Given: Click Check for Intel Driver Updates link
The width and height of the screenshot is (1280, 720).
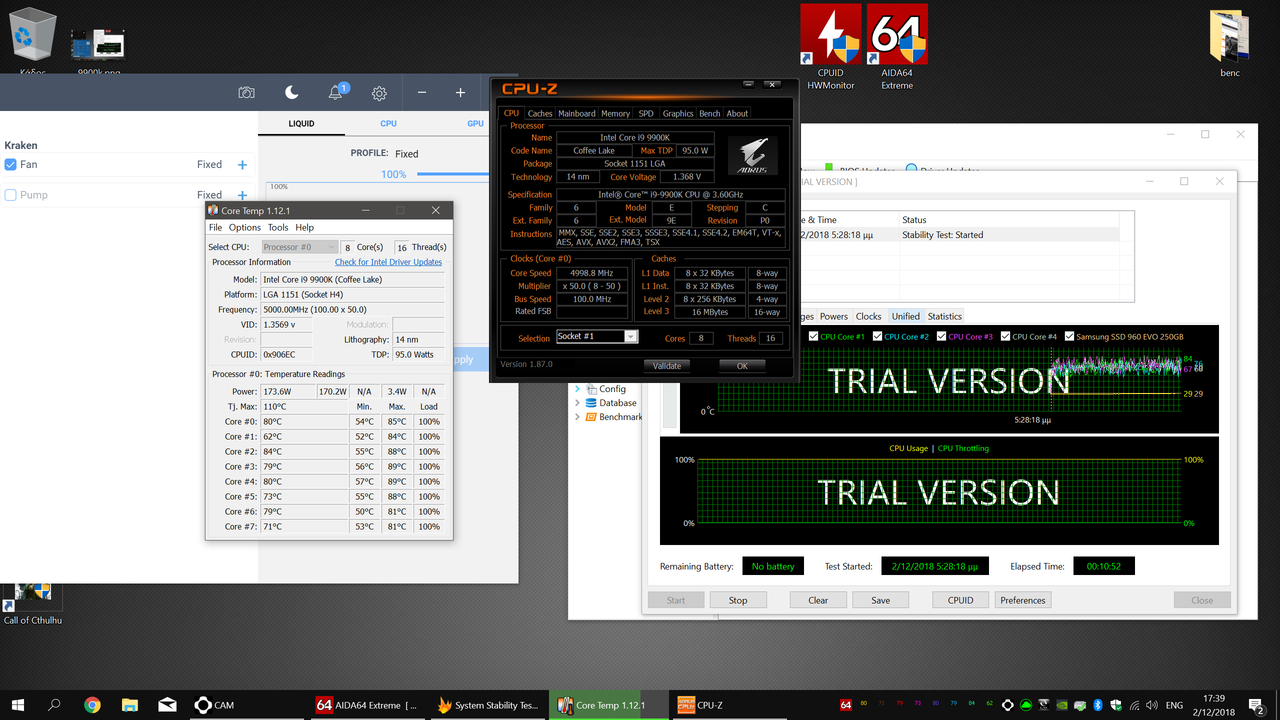Looking at the screenshot, I should [388, 262].
